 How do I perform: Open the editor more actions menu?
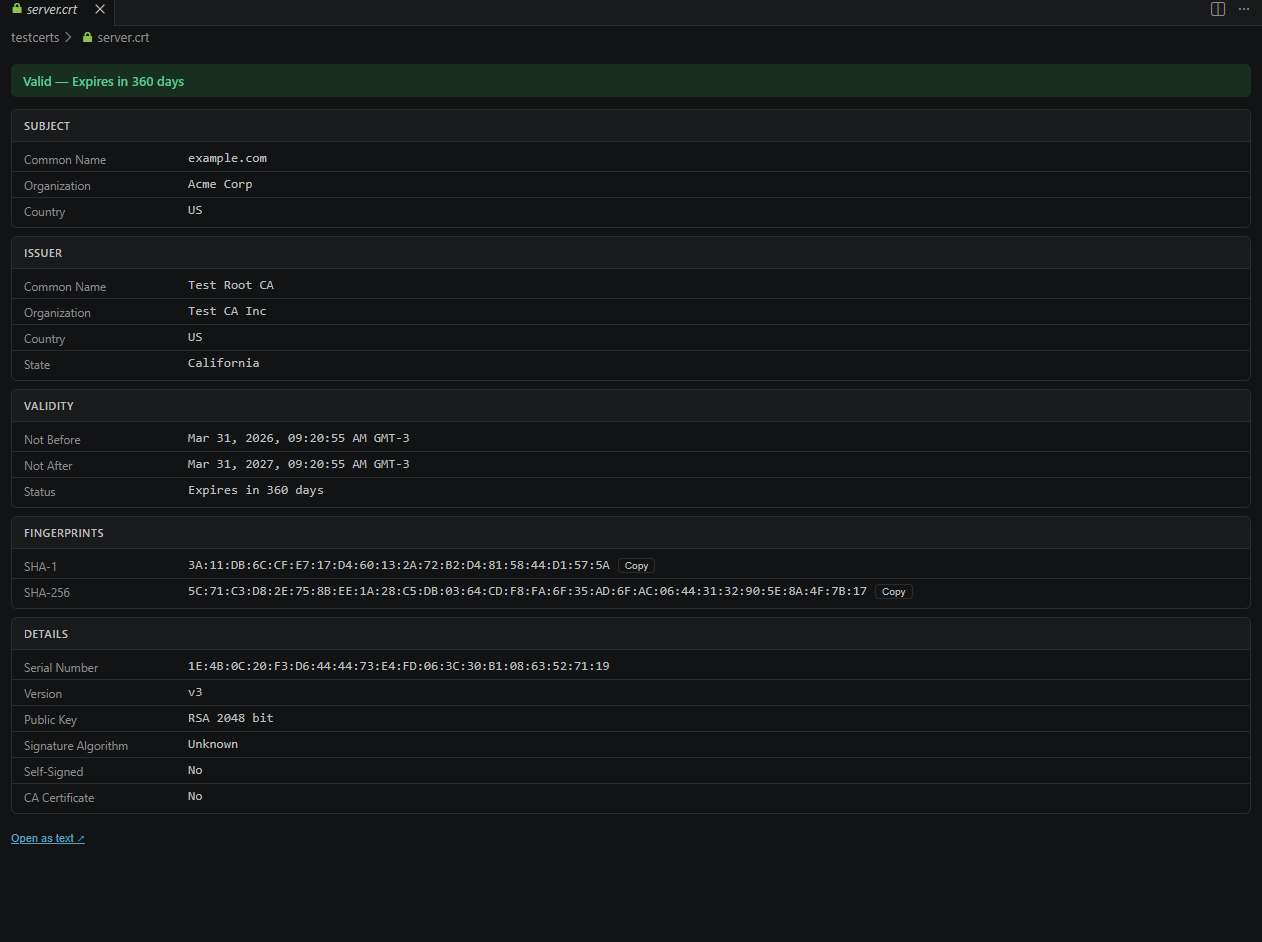[1244, 9]
